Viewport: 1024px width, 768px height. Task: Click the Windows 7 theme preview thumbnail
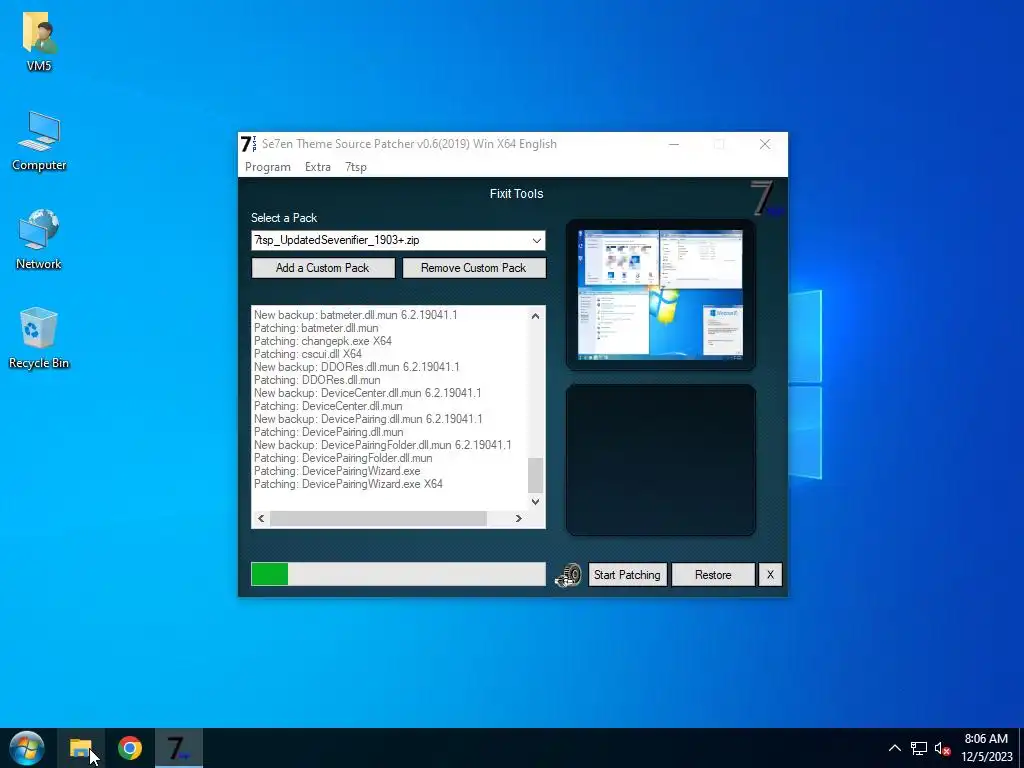660,295
